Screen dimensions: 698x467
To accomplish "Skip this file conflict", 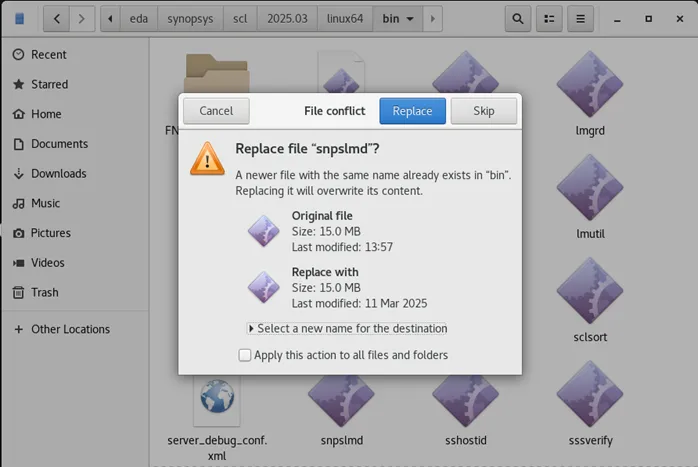I will (484, 111).
